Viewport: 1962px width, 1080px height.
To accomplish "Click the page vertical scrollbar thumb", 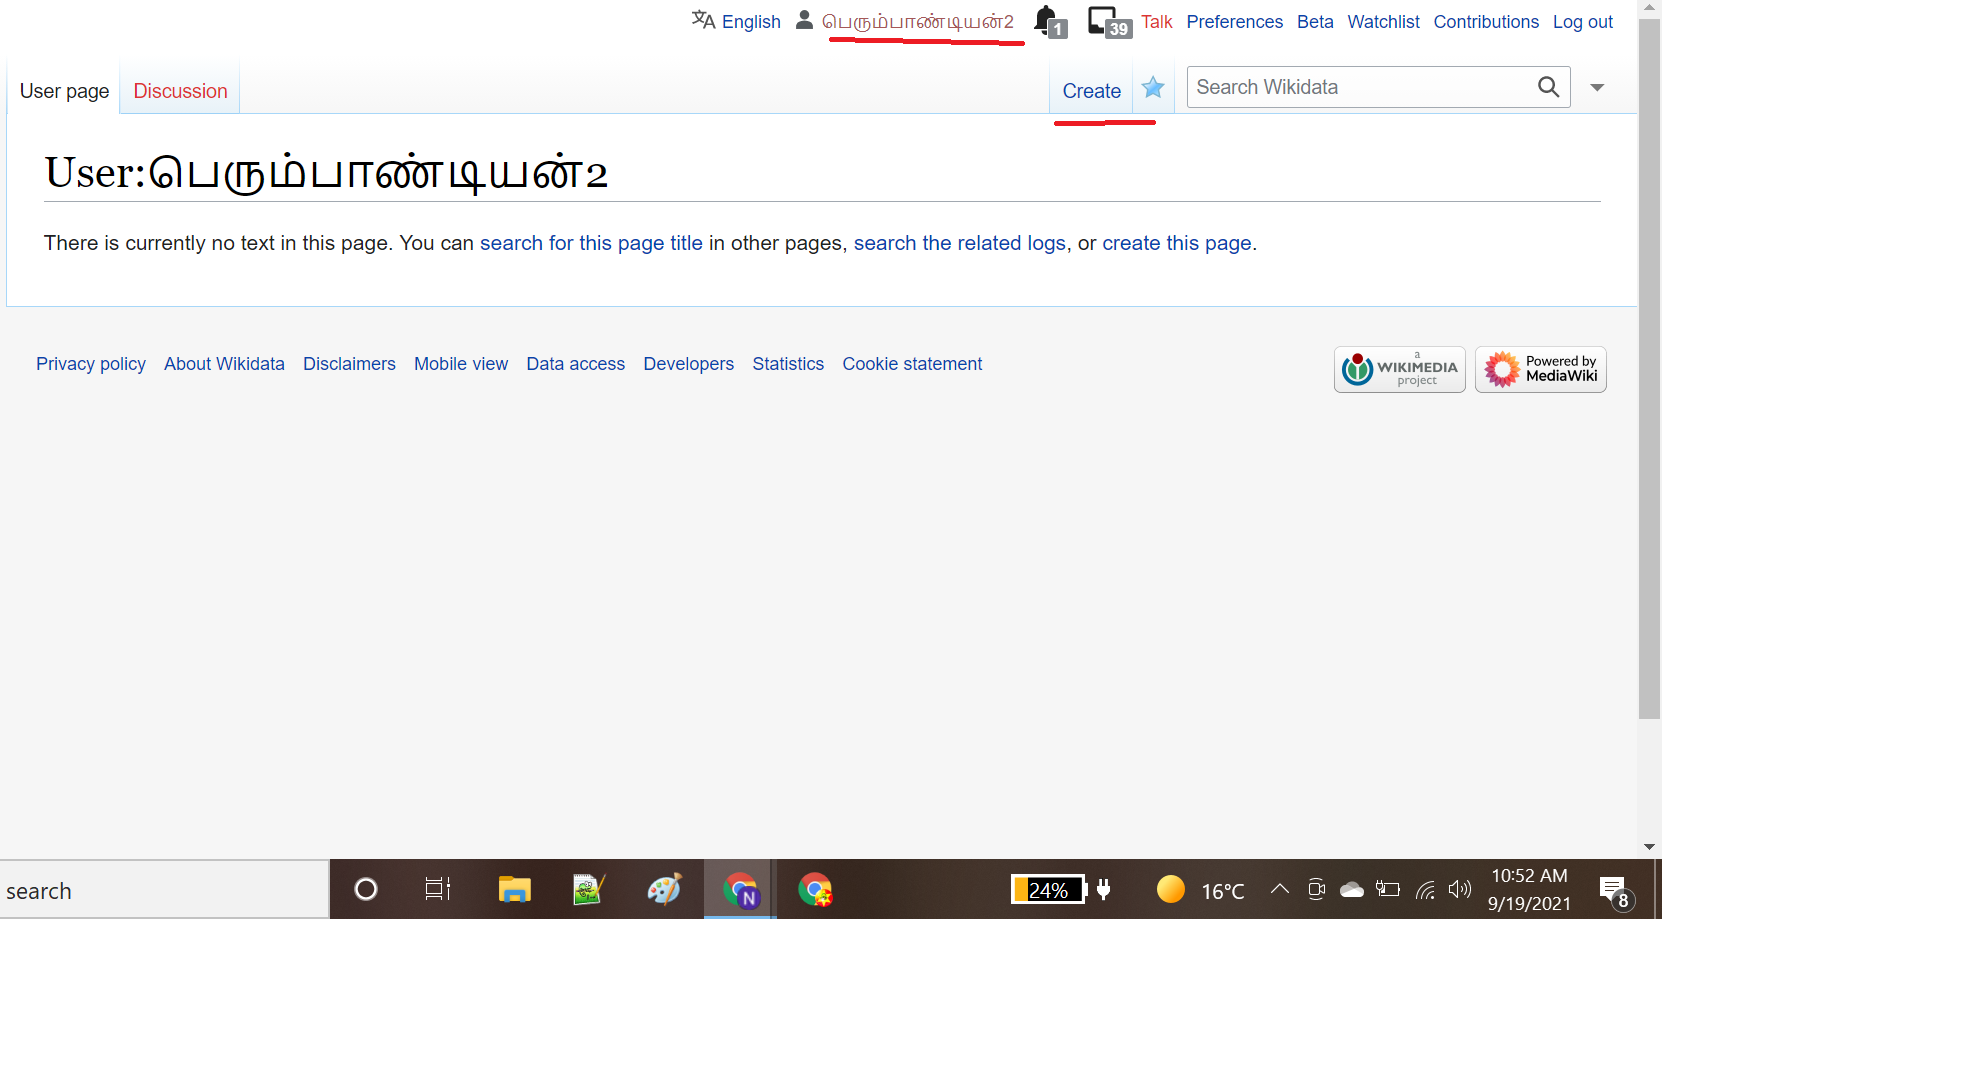I will tap(1649, 370).
